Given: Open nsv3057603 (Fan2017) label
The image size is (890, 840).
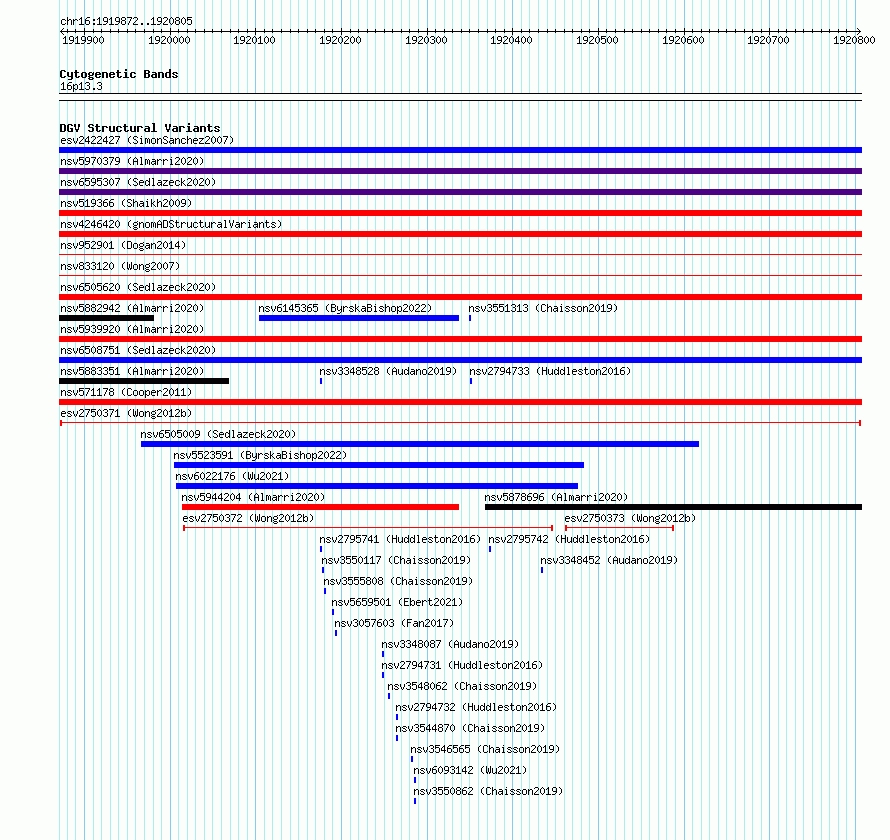Looking at the screenshot, I should pyautogui.click(x=394, y=623).
